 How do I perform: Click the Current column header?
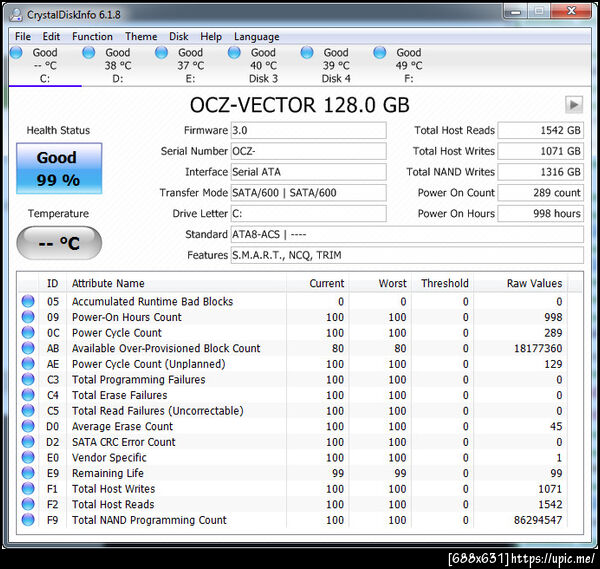318,283
